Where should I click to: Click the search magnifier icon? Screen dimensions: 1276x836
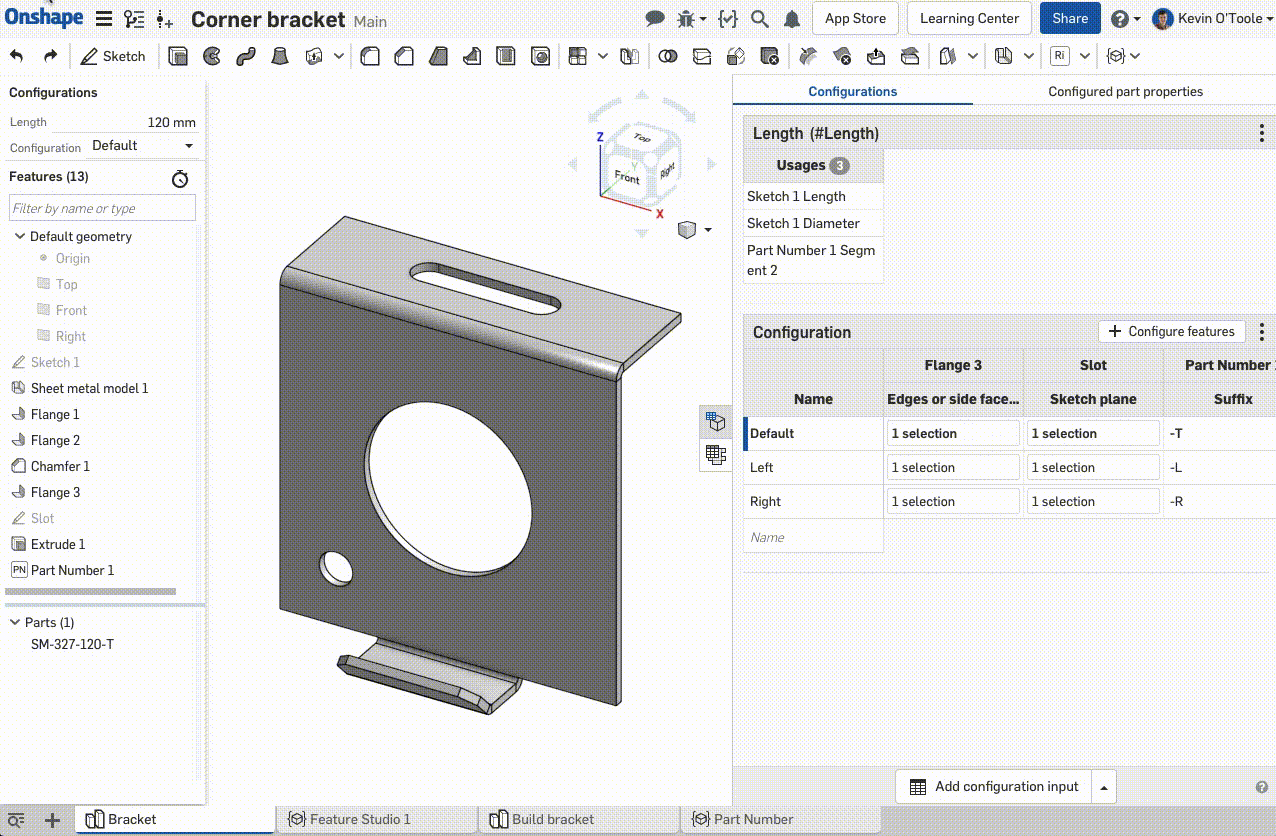[x=759, y=18]
